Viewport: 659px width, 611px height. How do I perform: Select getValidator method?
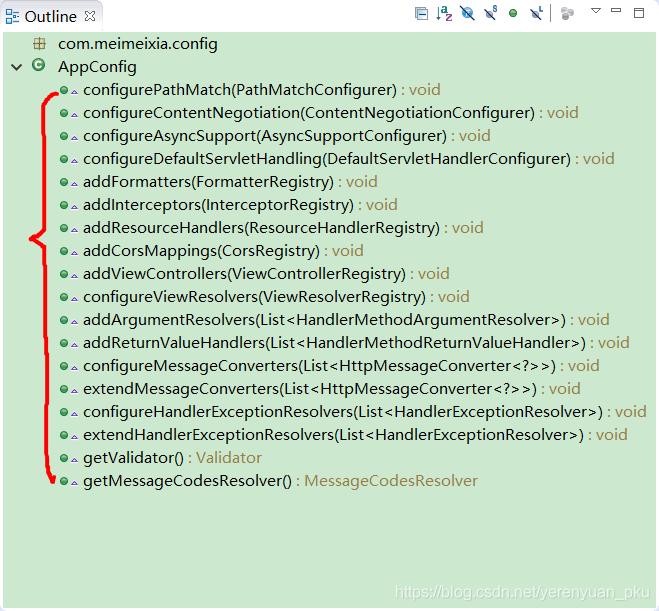point(172,458)
